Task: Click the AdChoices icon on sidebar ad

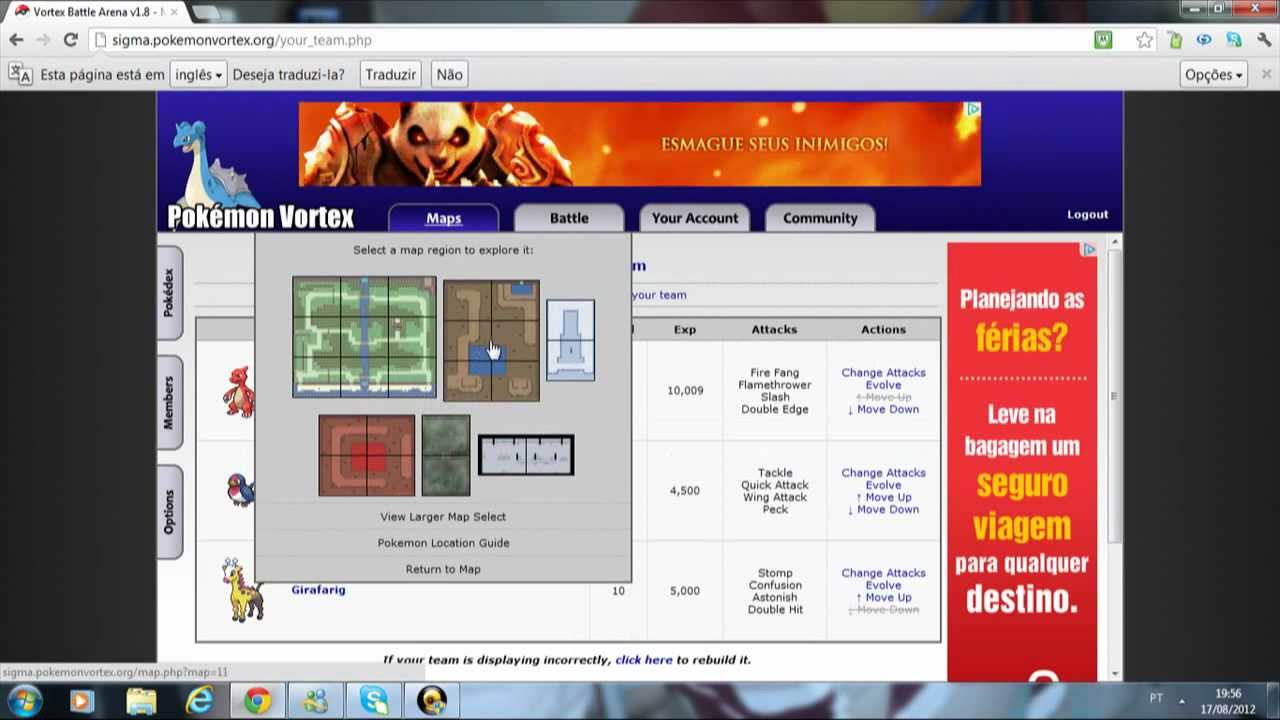Action: pyautogui.click(x=1089, y=250)
